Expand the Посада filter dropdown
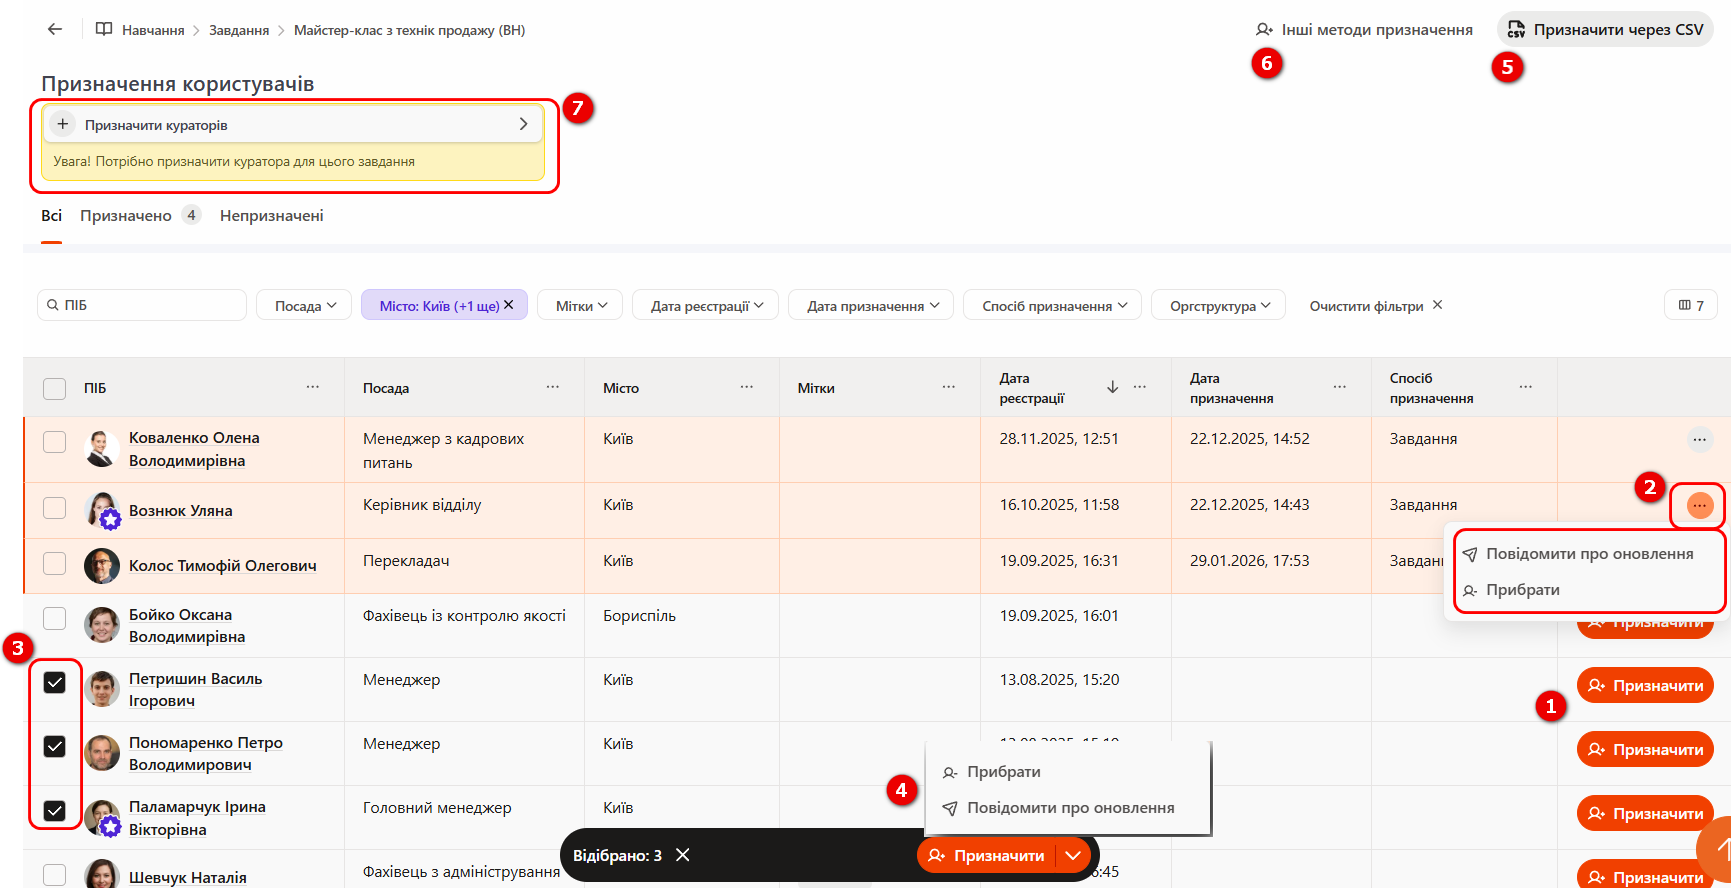Screen dimensions: 1731x888 pyautogui.click(x=306, y=306)
